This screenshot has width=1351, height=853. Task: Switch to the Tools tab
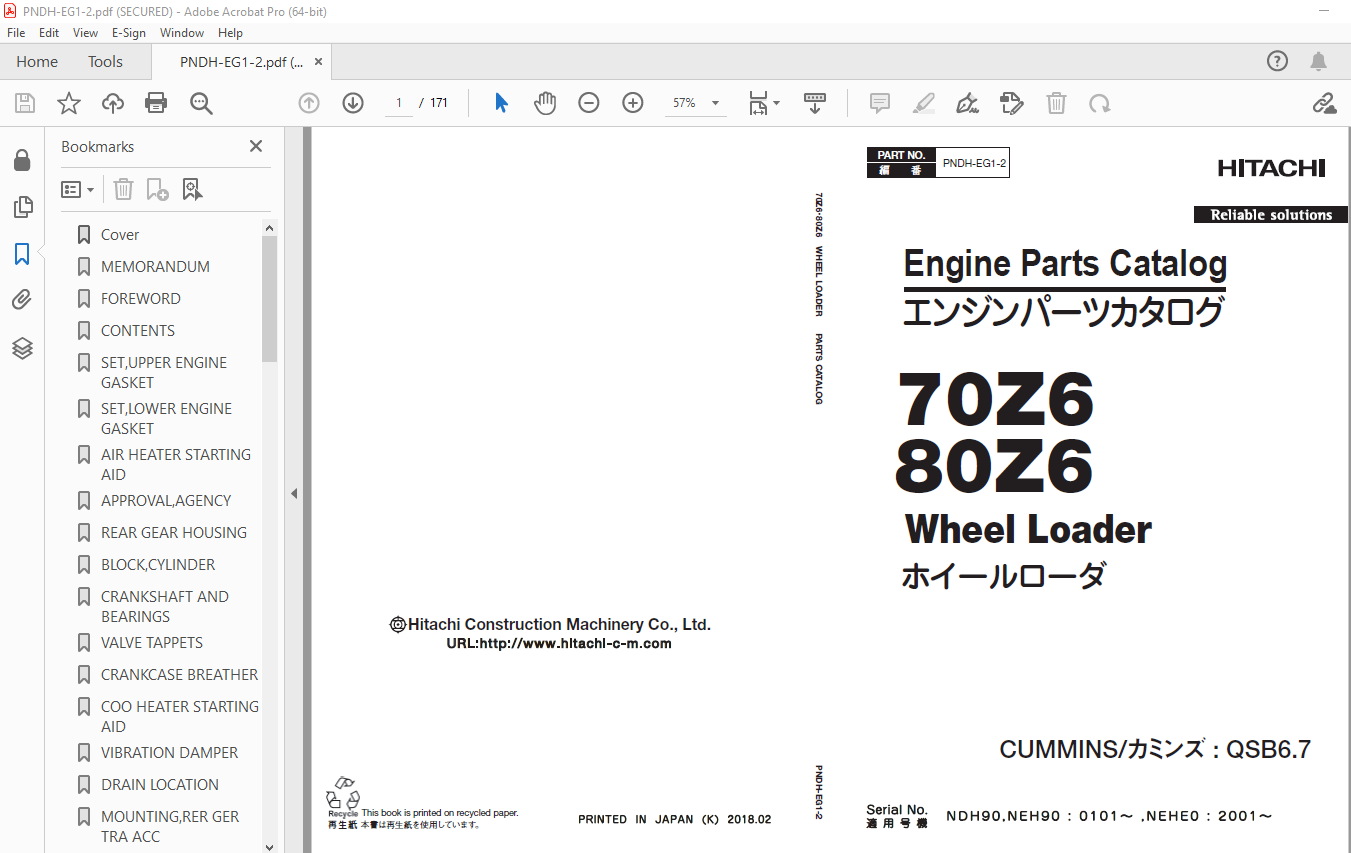(105, 62)
